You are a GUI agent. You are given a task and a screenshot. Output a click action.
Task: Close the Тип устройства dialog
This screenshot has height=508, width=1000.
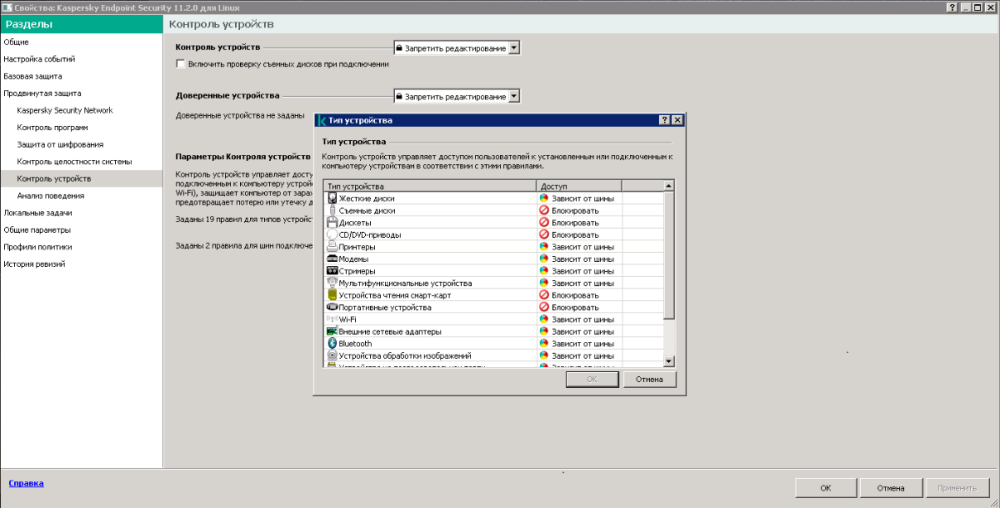(677, 120)
